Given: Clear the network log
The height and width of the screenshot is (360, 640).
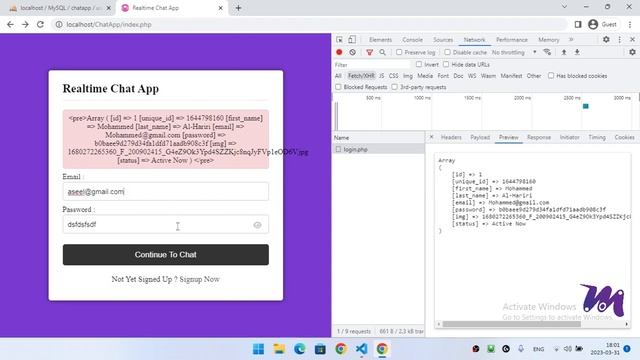Looking at the screenshot, I should (353, 52).
